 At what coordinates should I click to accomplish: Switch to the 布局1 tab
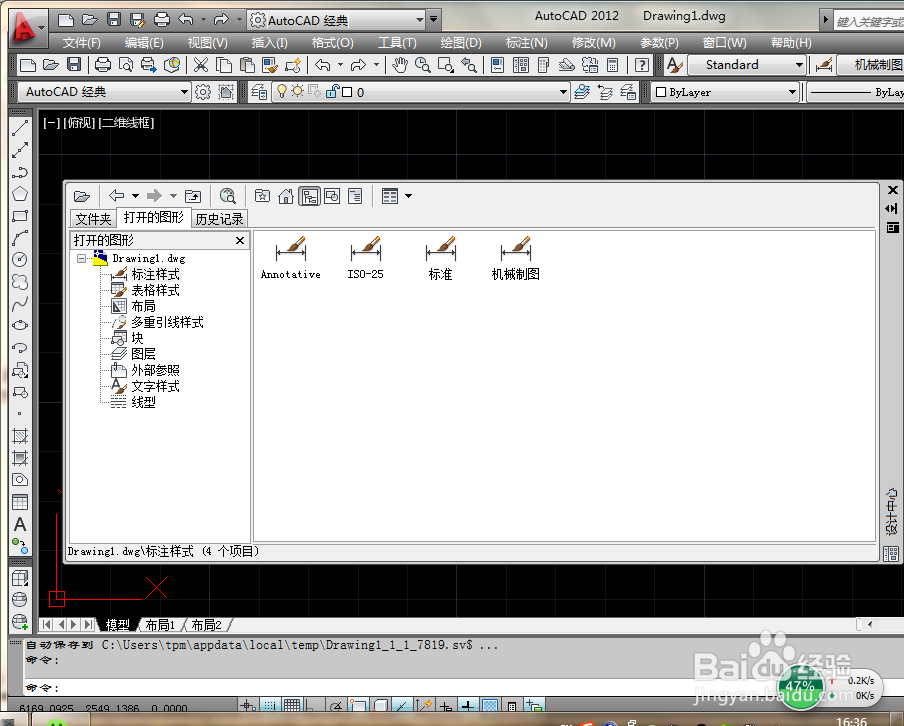click(160, 625)
